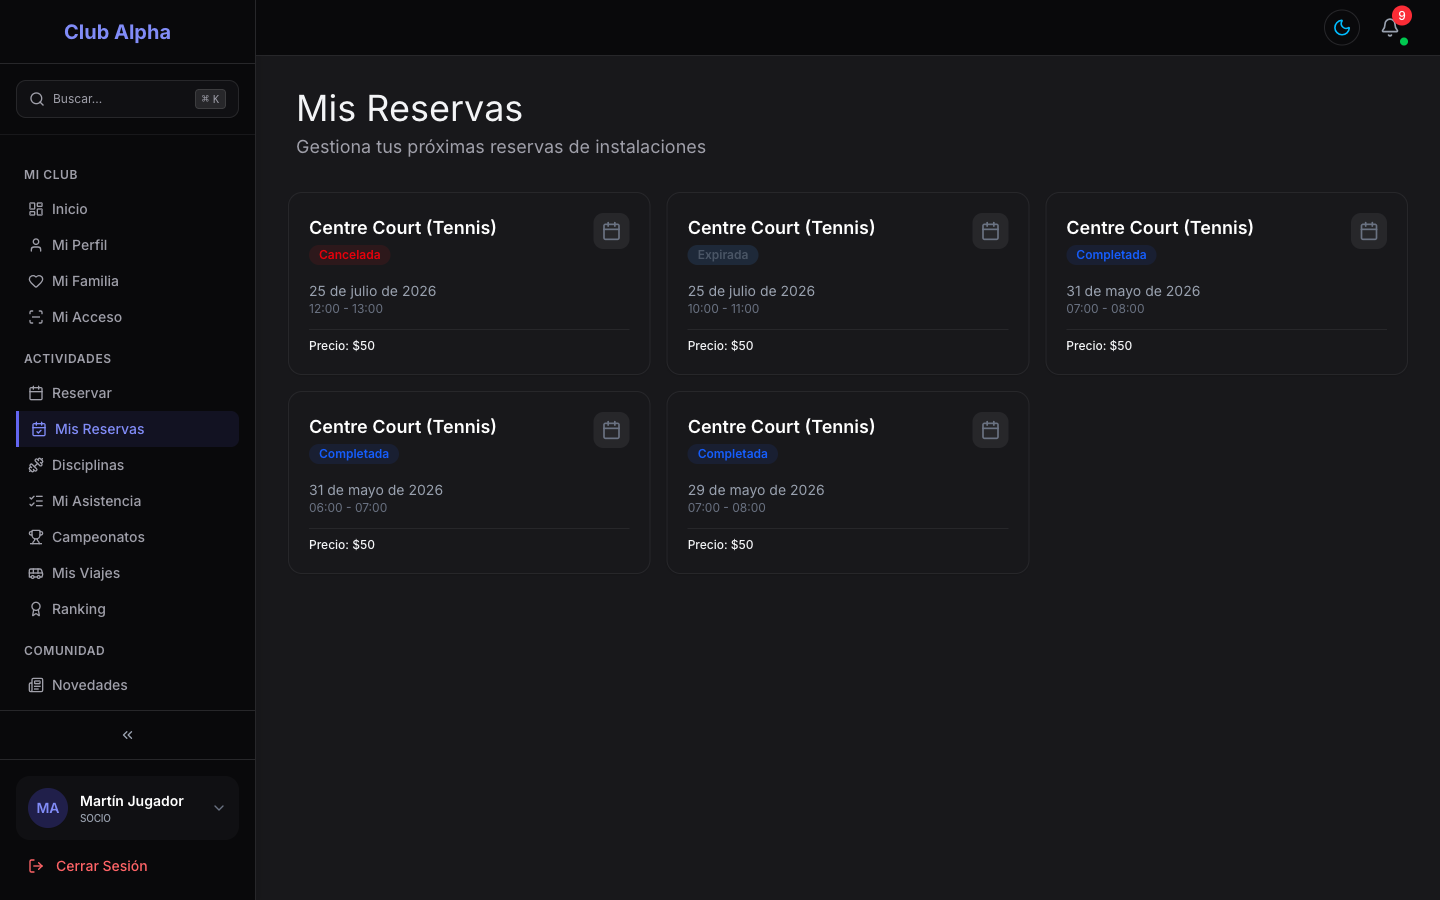Click the Mi Acceso scan icon
The image size is (1440, 900).
36,317
